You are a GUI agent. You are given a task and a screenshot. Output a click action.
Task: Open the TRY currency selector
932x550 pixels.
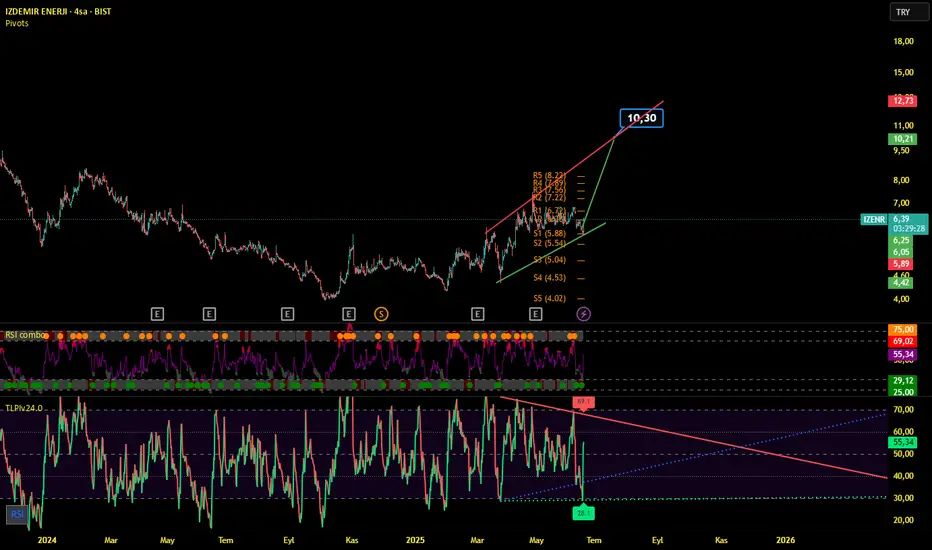pos(908,12)
